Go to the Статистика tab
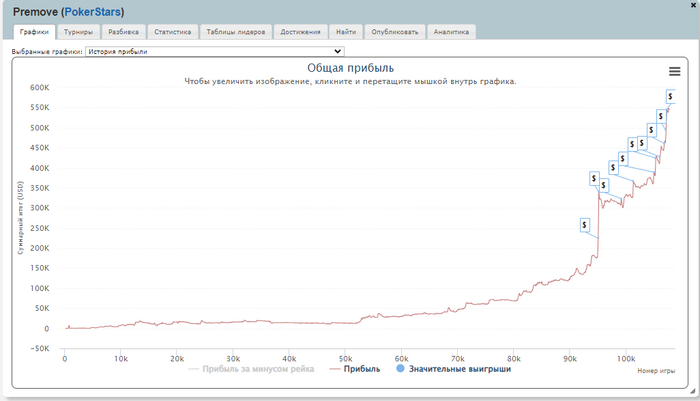 pos(173,32)
